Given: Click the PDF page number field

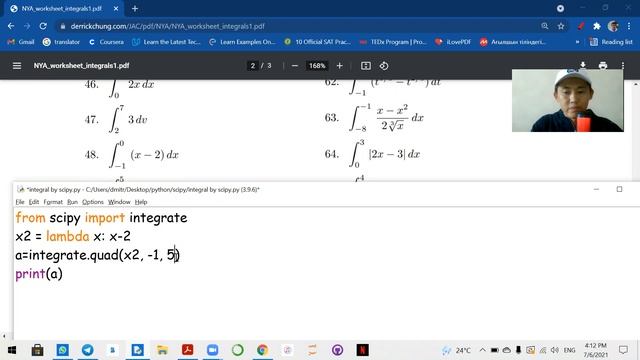Looking at the screenshot, I should (x=253, y=66).
